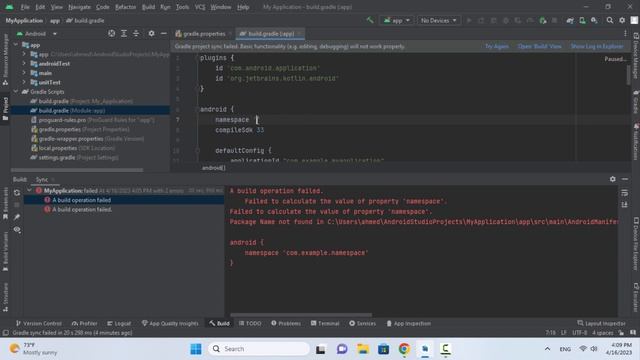640x360 pixels.
Task: Select first 'A build operation failed' row
Action: pos(124,200)
